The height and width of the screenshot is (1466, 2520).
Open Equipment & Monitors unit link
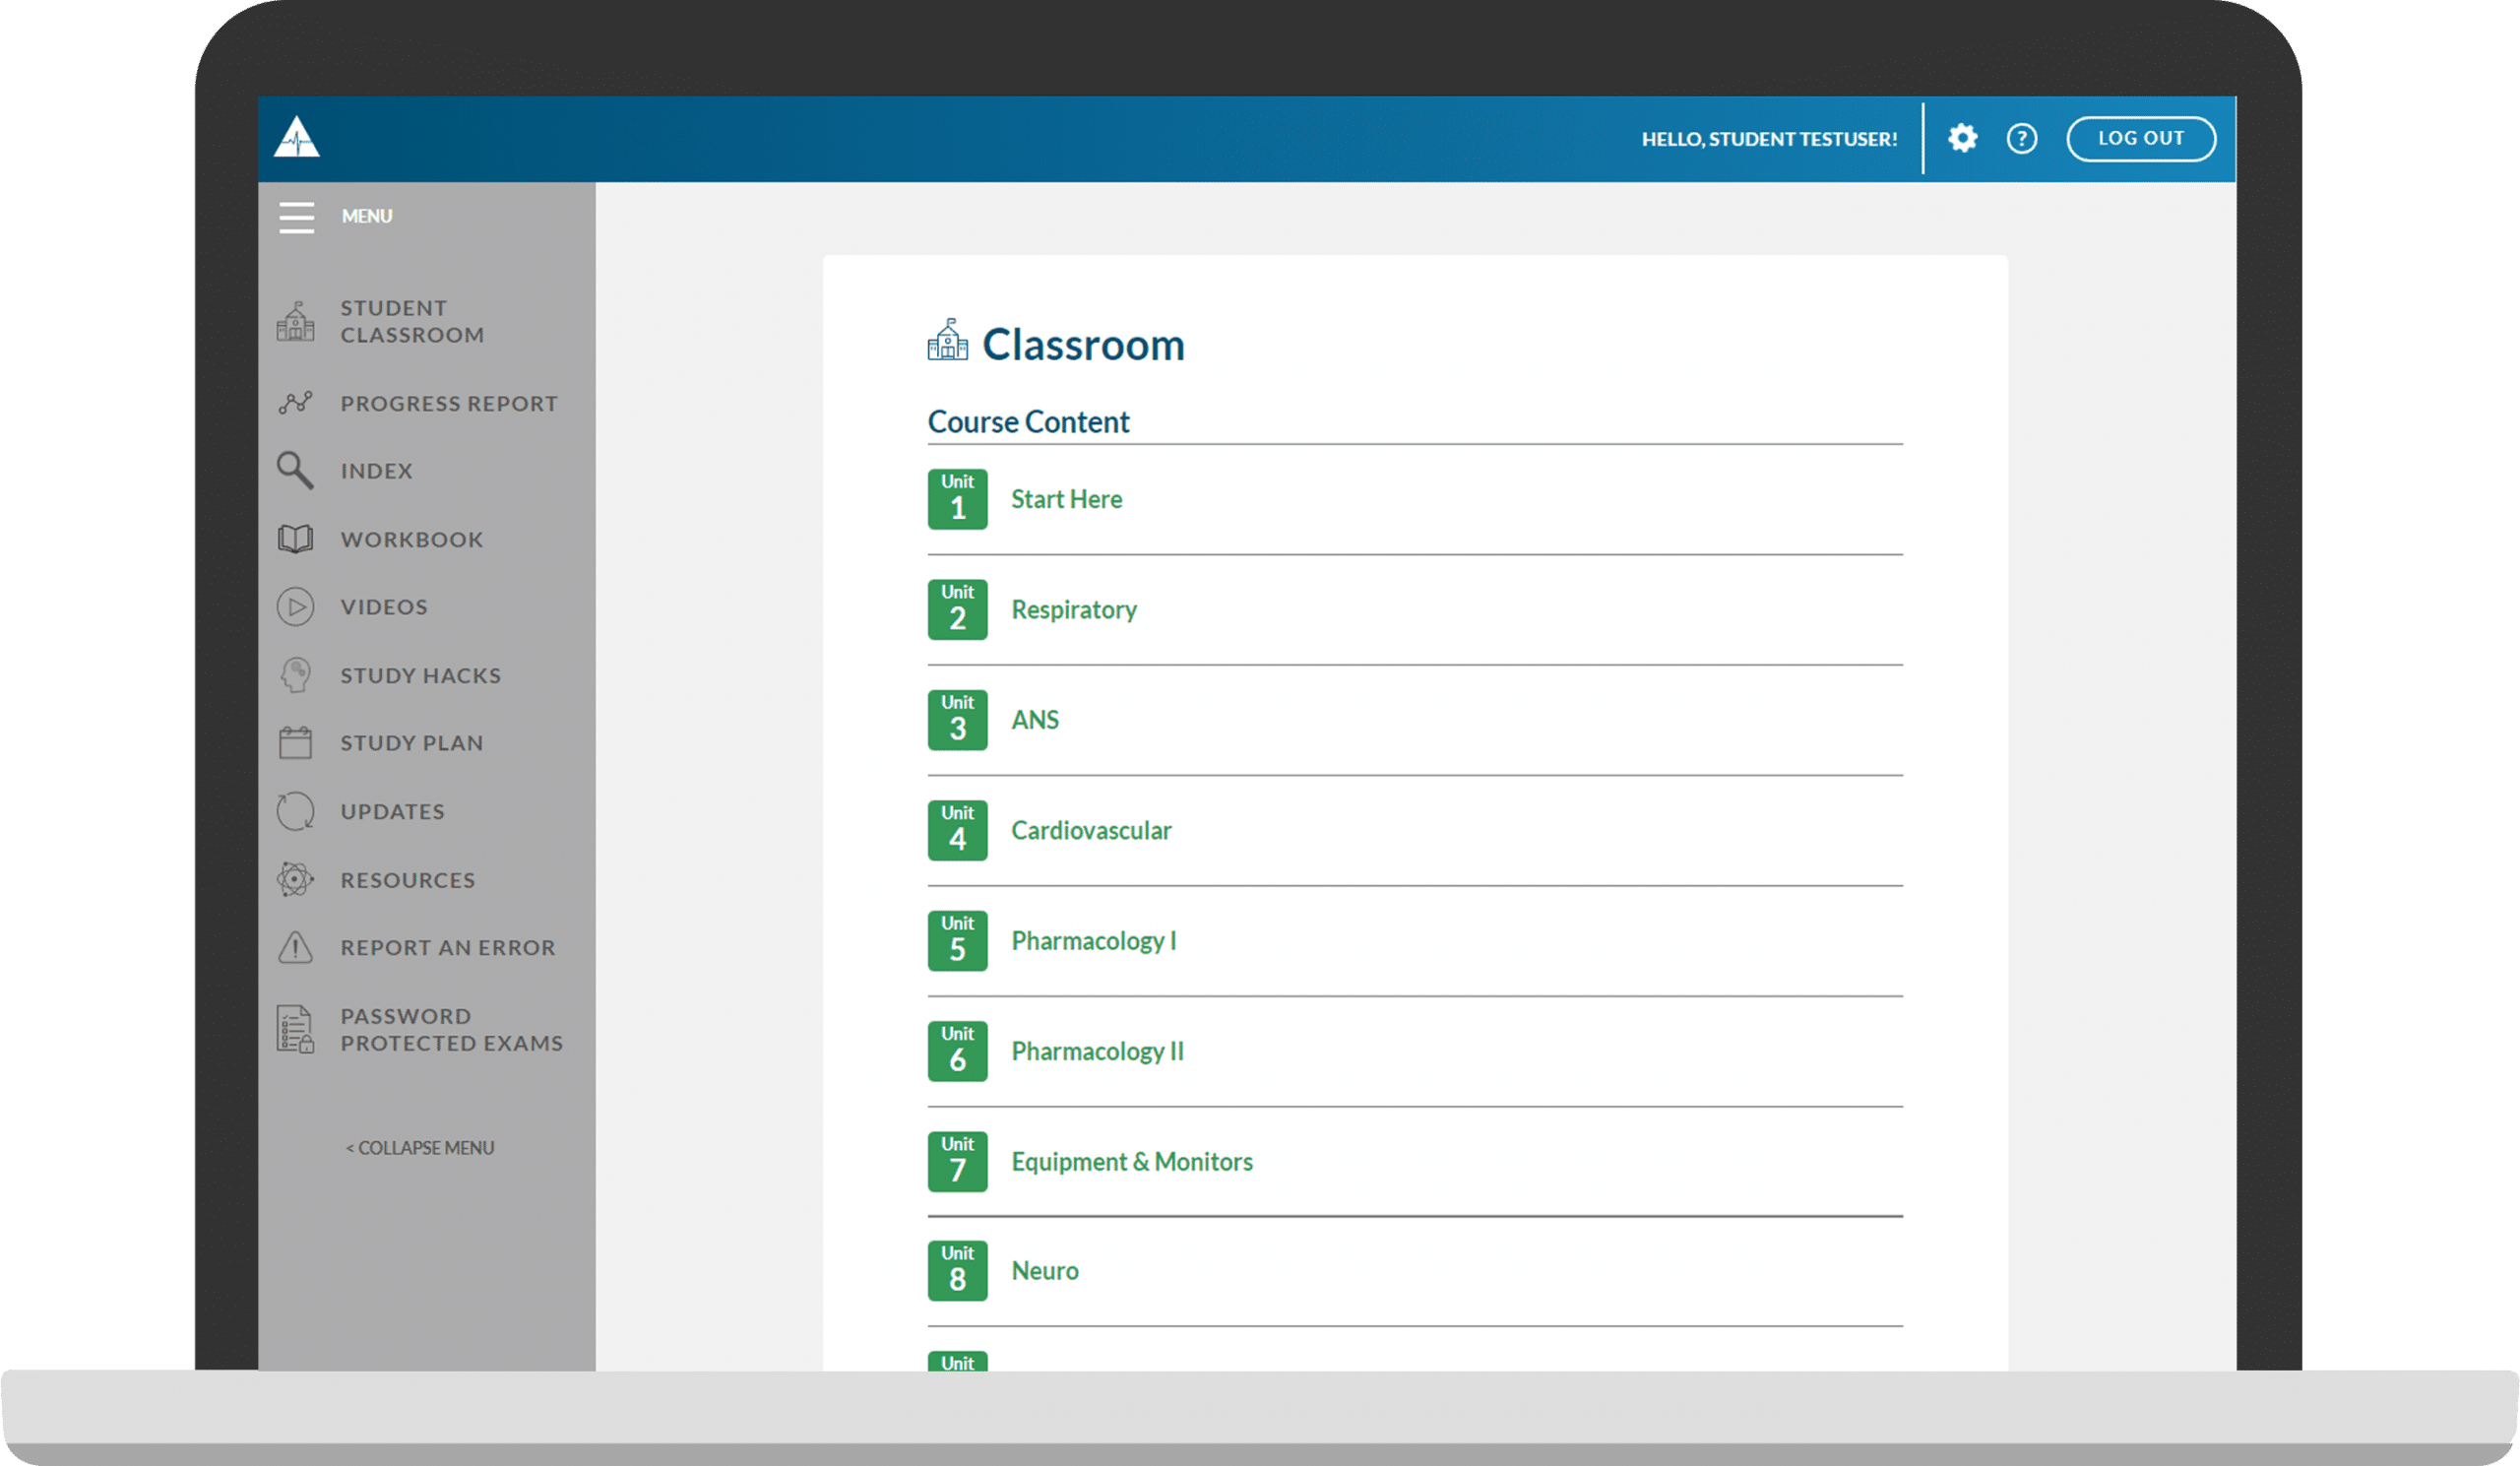pyautogui.click(x=1132, y=1162)
